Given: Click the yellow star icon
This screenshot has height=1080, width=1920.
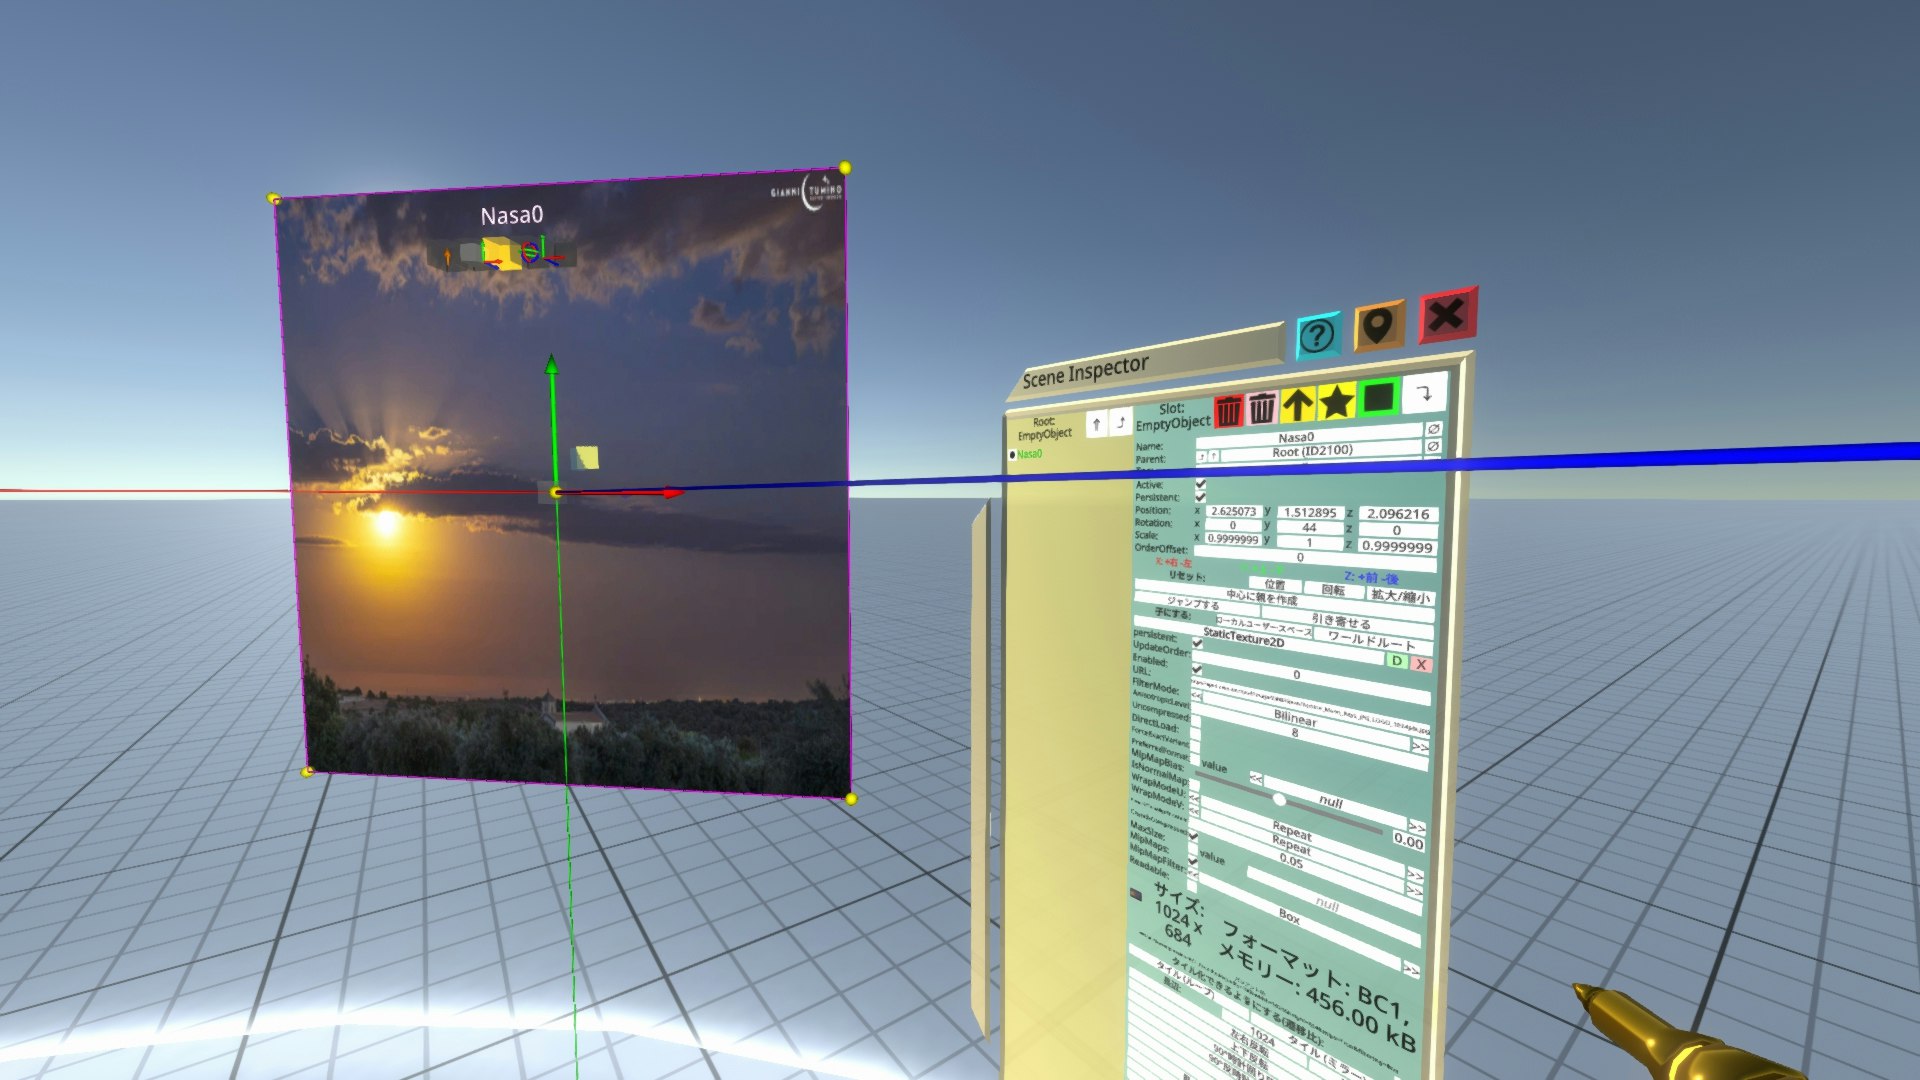Looking at the screenshot, I should (x=1336, y=401).
